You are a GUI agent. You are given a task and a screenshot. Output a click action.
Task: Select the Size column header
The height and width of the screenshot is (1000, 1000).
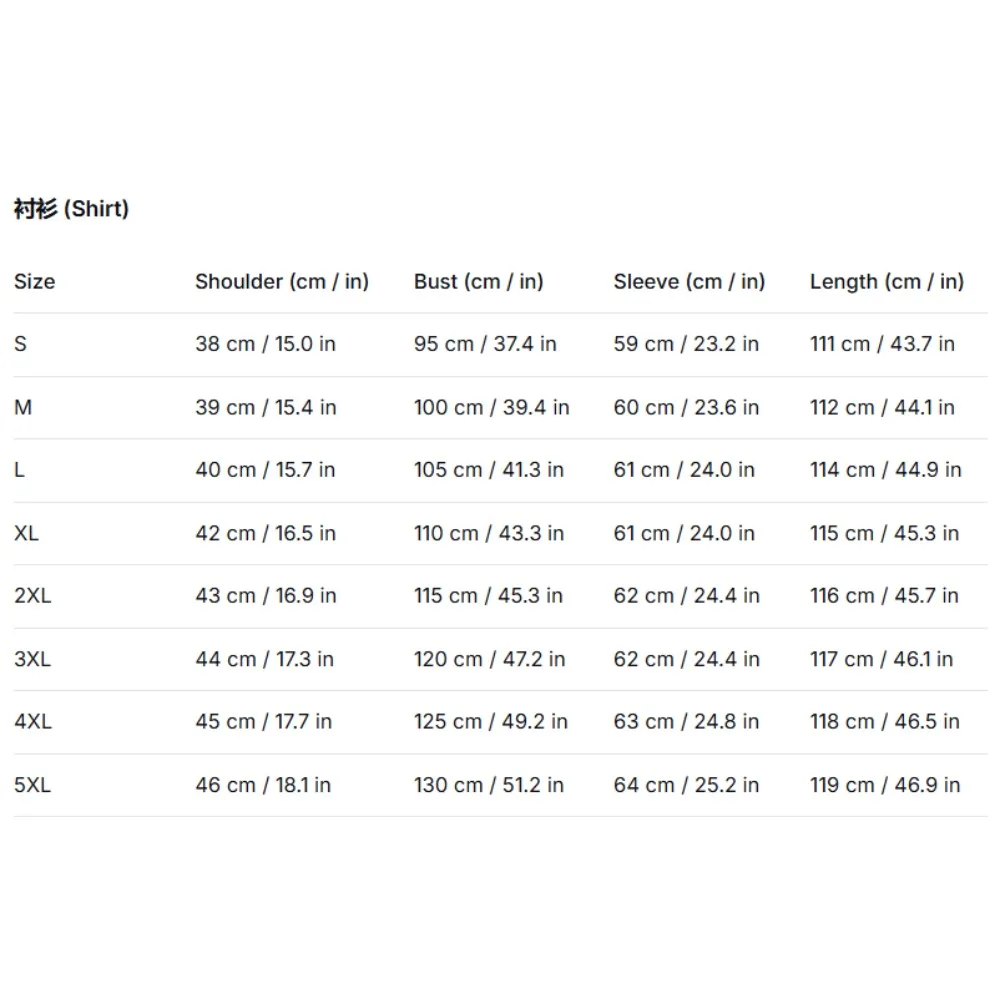pos(34,281)
